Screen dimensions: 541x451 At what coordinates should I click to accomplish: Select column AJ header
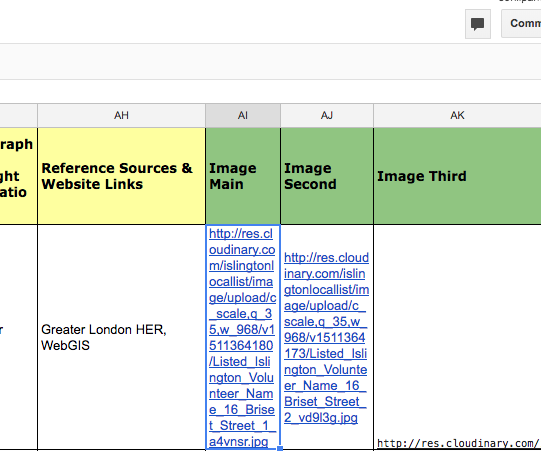(x=327, y=116)
